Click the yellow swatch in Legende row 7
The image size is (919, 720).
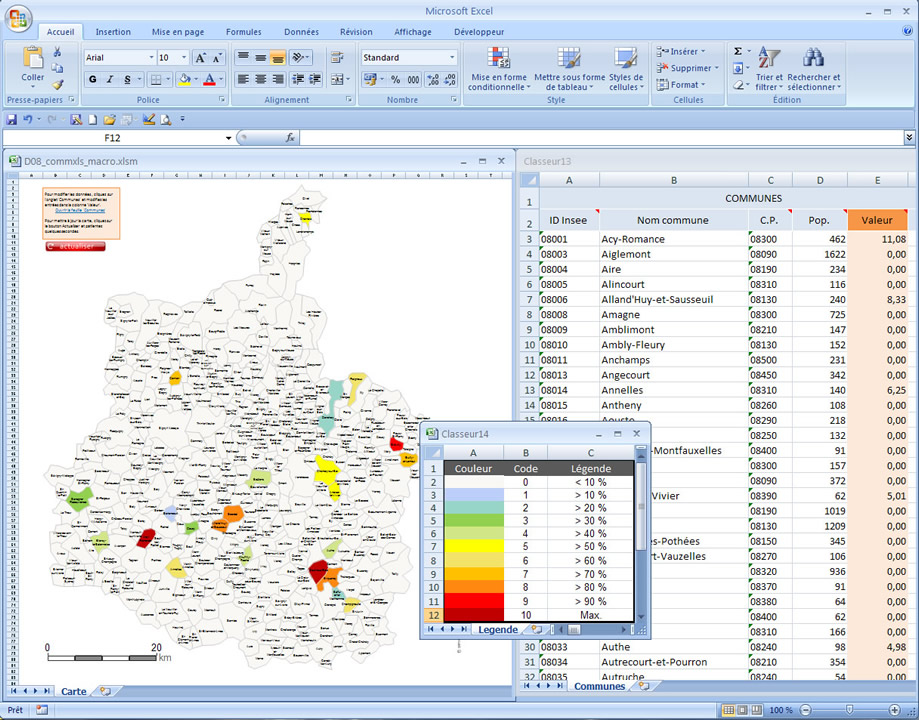[x=474, y=546]
